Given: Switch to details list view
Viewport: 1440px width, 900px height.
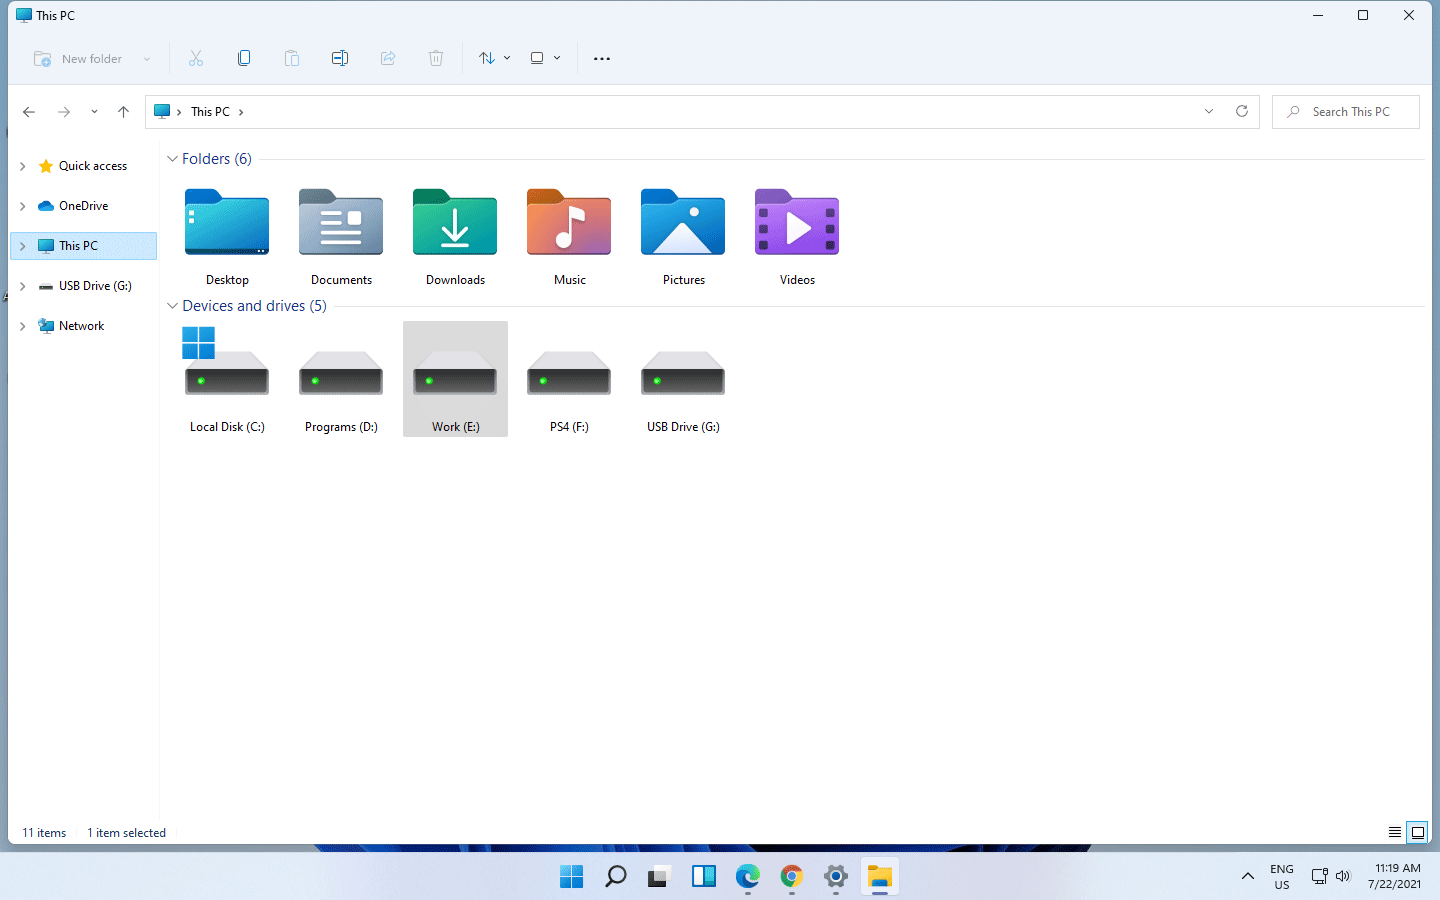Looking at the screenshot, I should click(x=1394, y=832).
